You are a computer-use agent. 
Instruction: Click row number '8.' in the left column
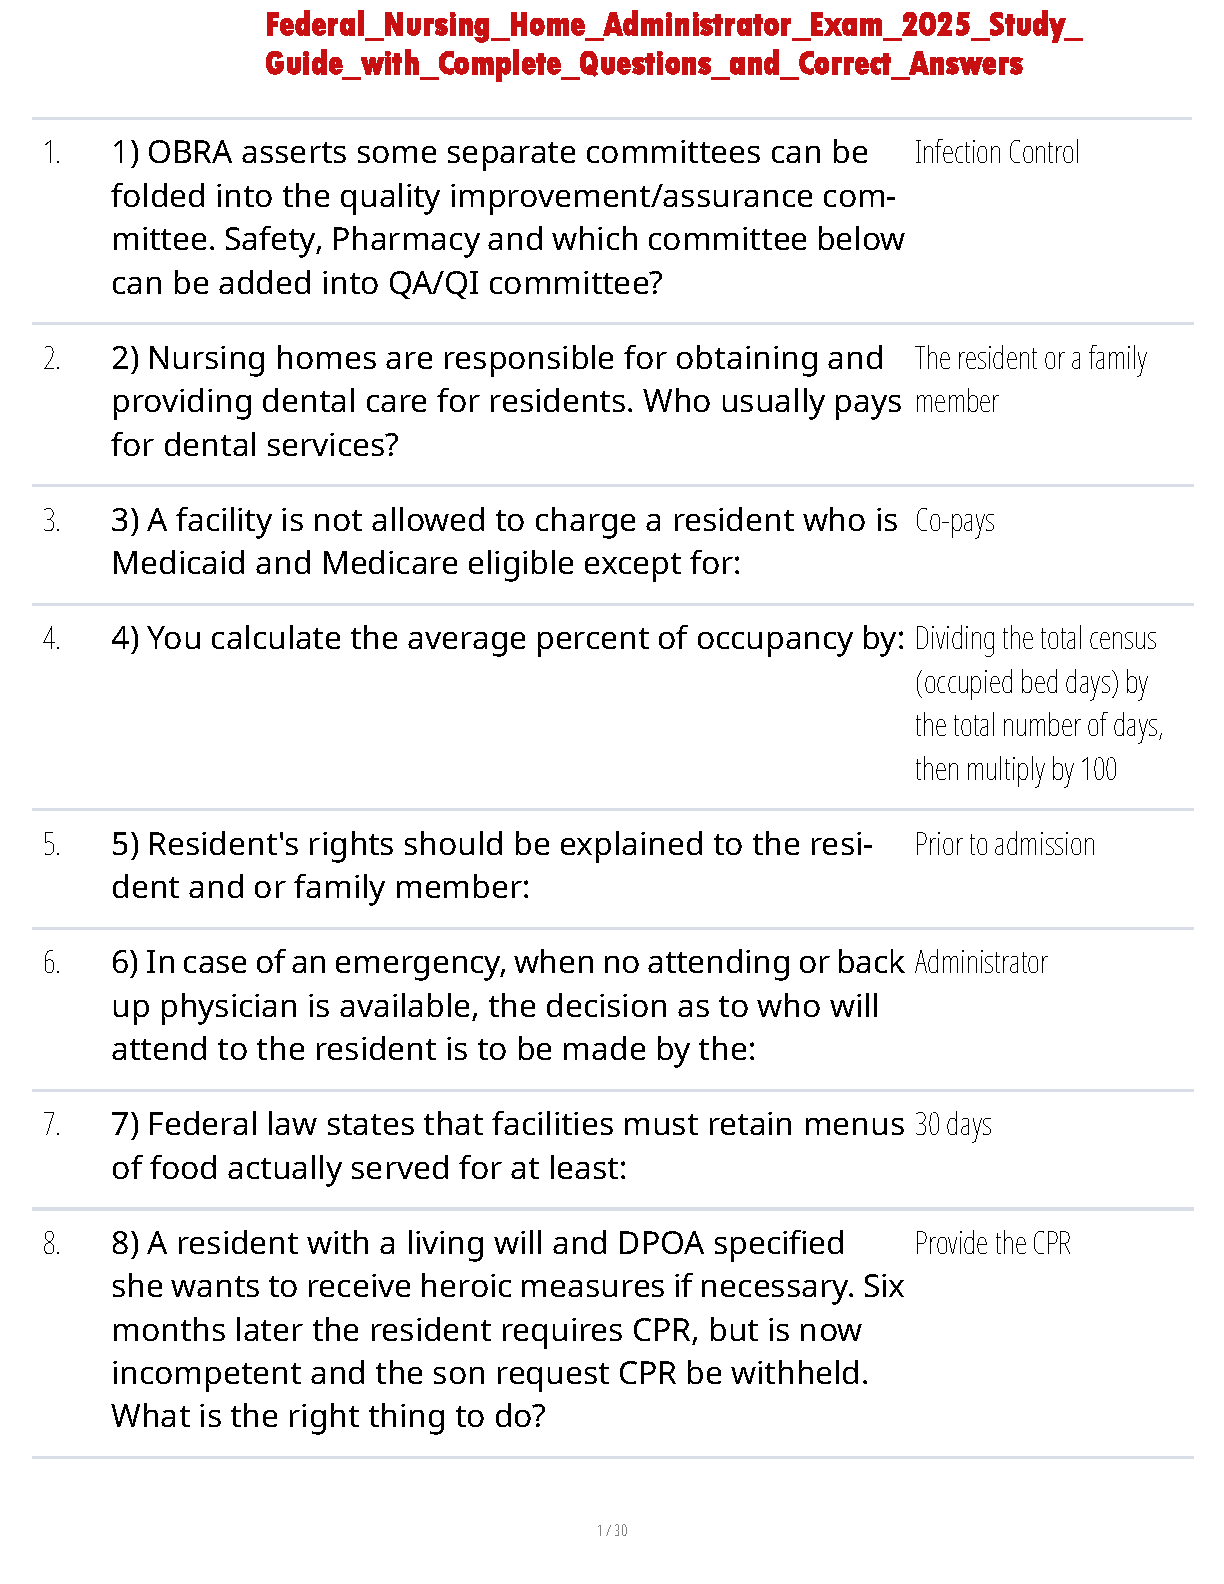[x=52, y=1244]
